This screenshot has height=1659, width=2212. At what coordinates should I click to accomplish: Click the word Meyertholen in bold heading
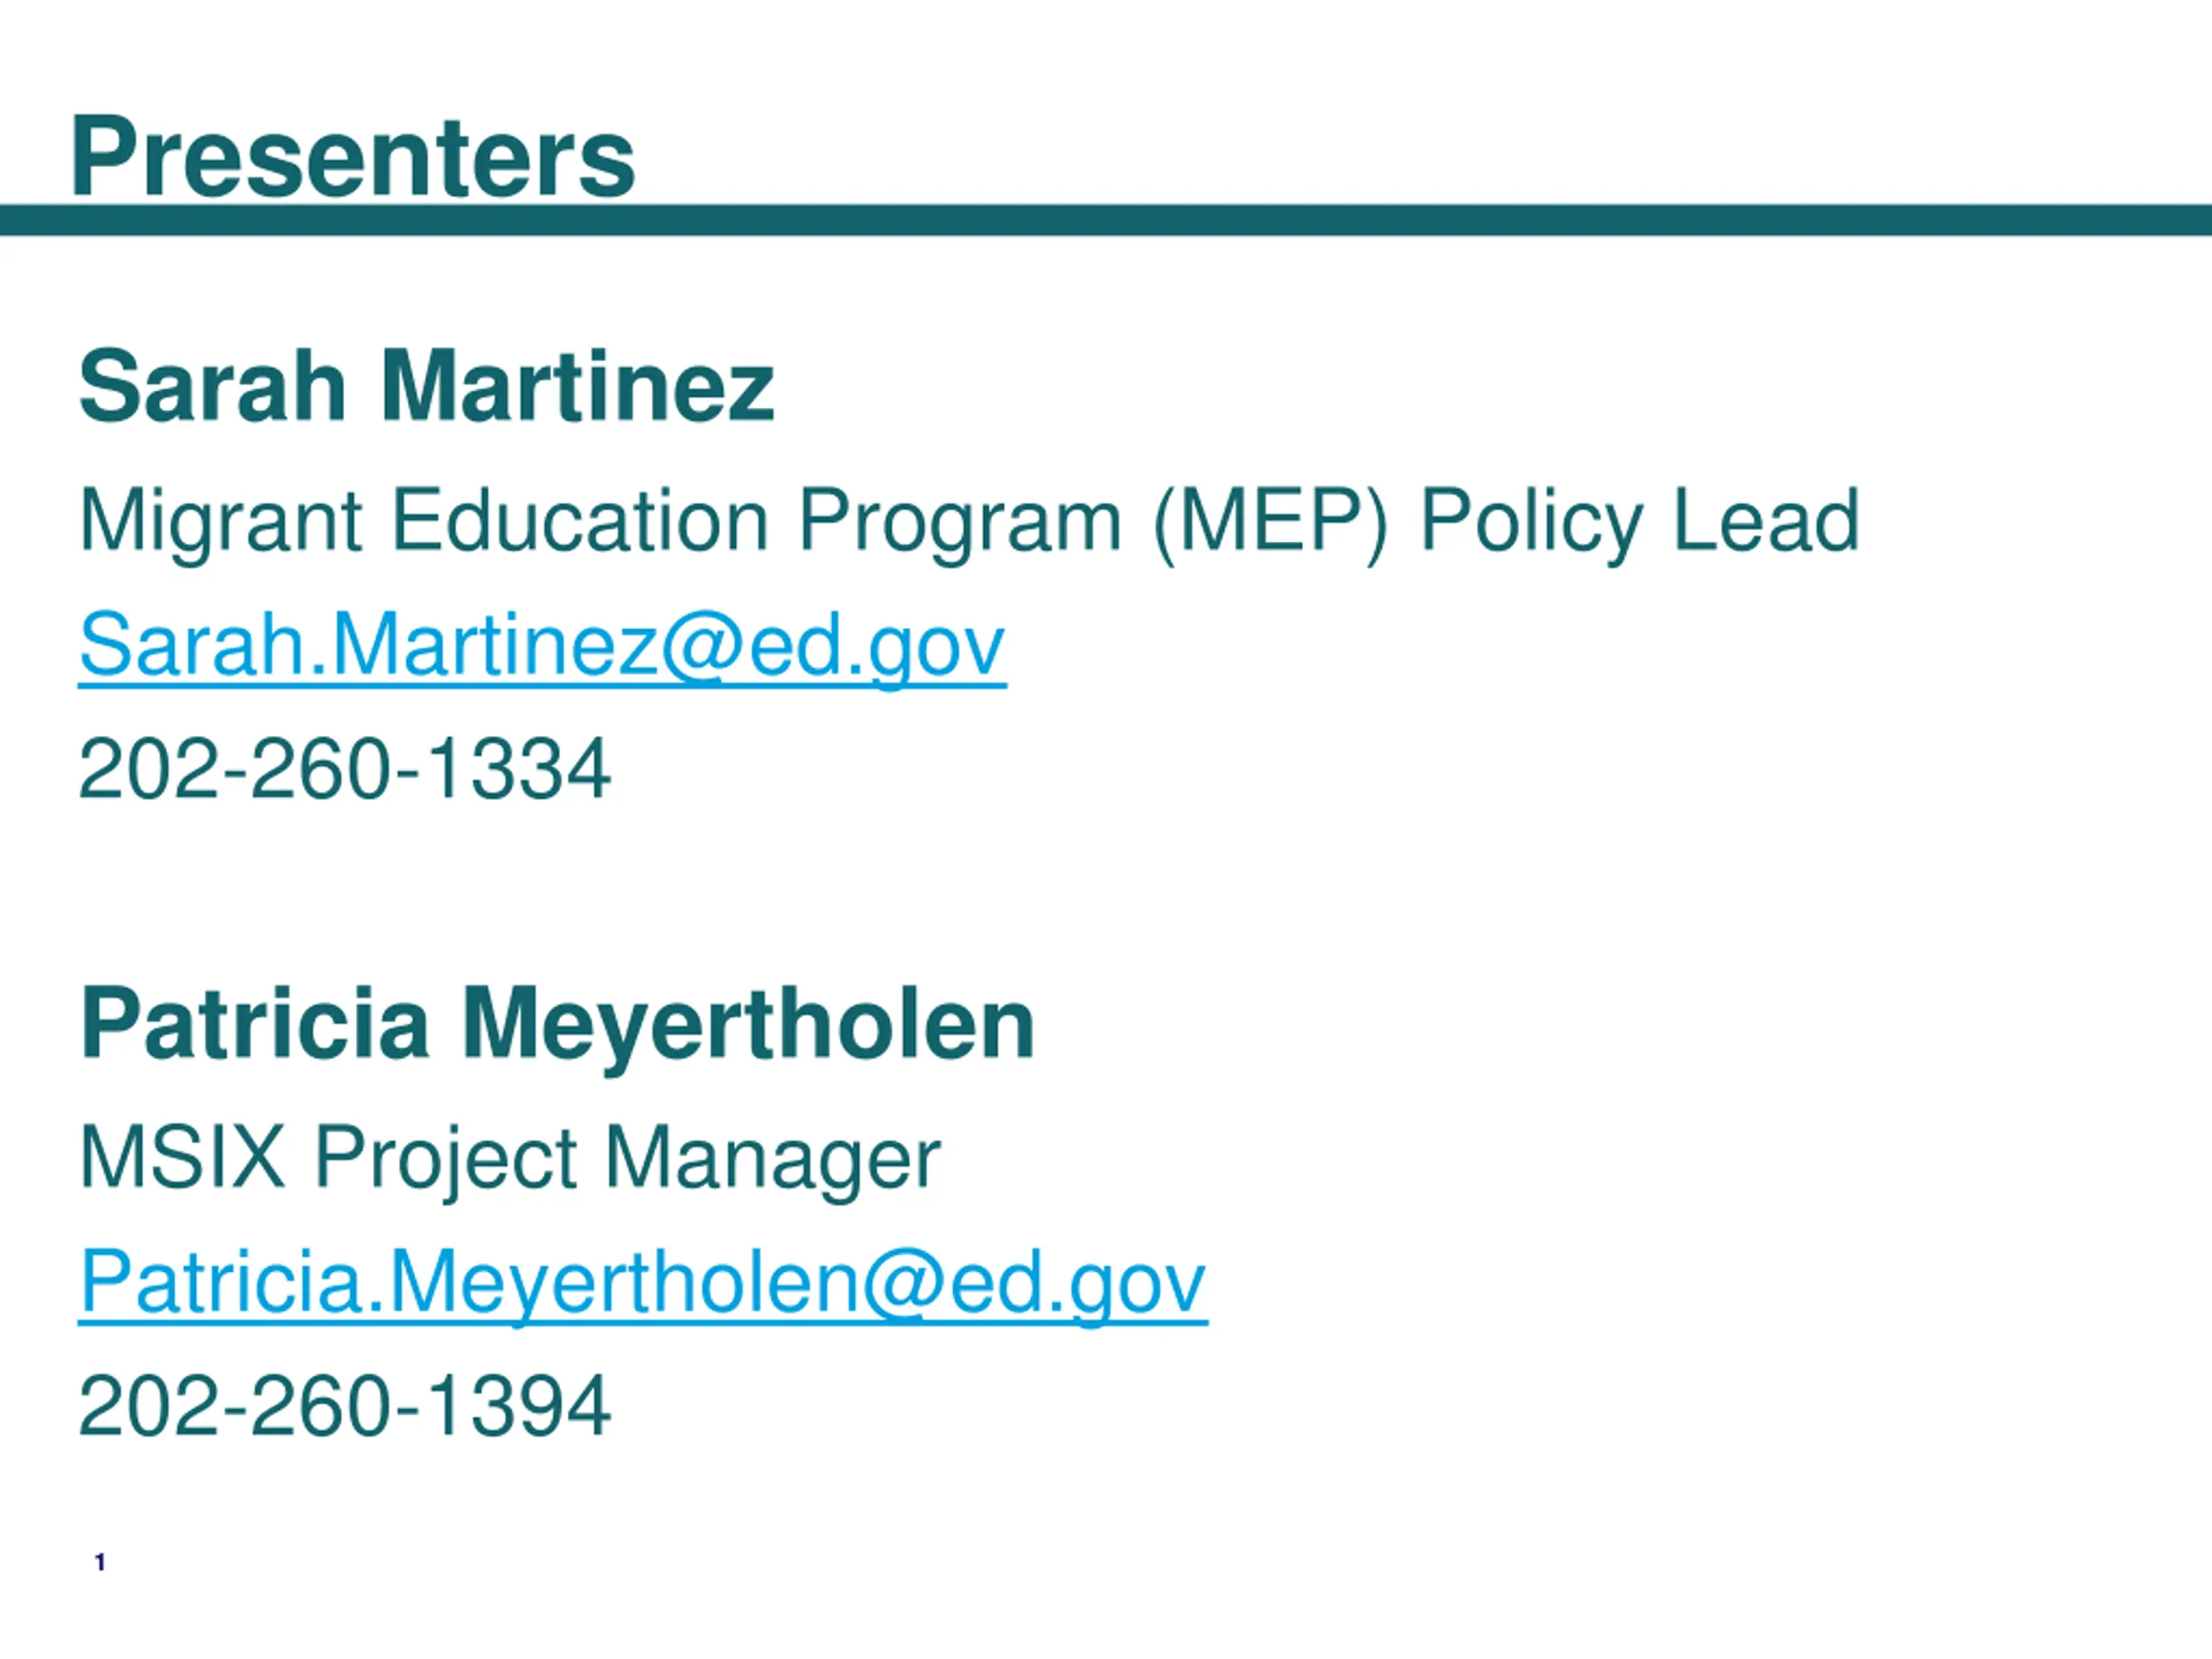pos(749,1023)
